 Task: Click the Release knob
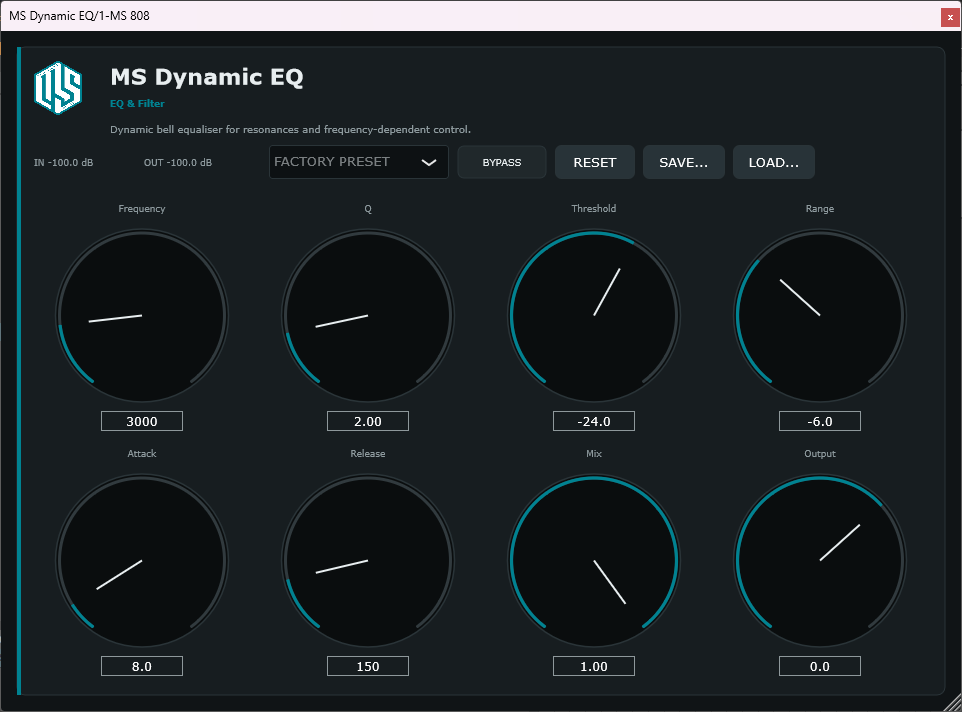coord(367,561)
